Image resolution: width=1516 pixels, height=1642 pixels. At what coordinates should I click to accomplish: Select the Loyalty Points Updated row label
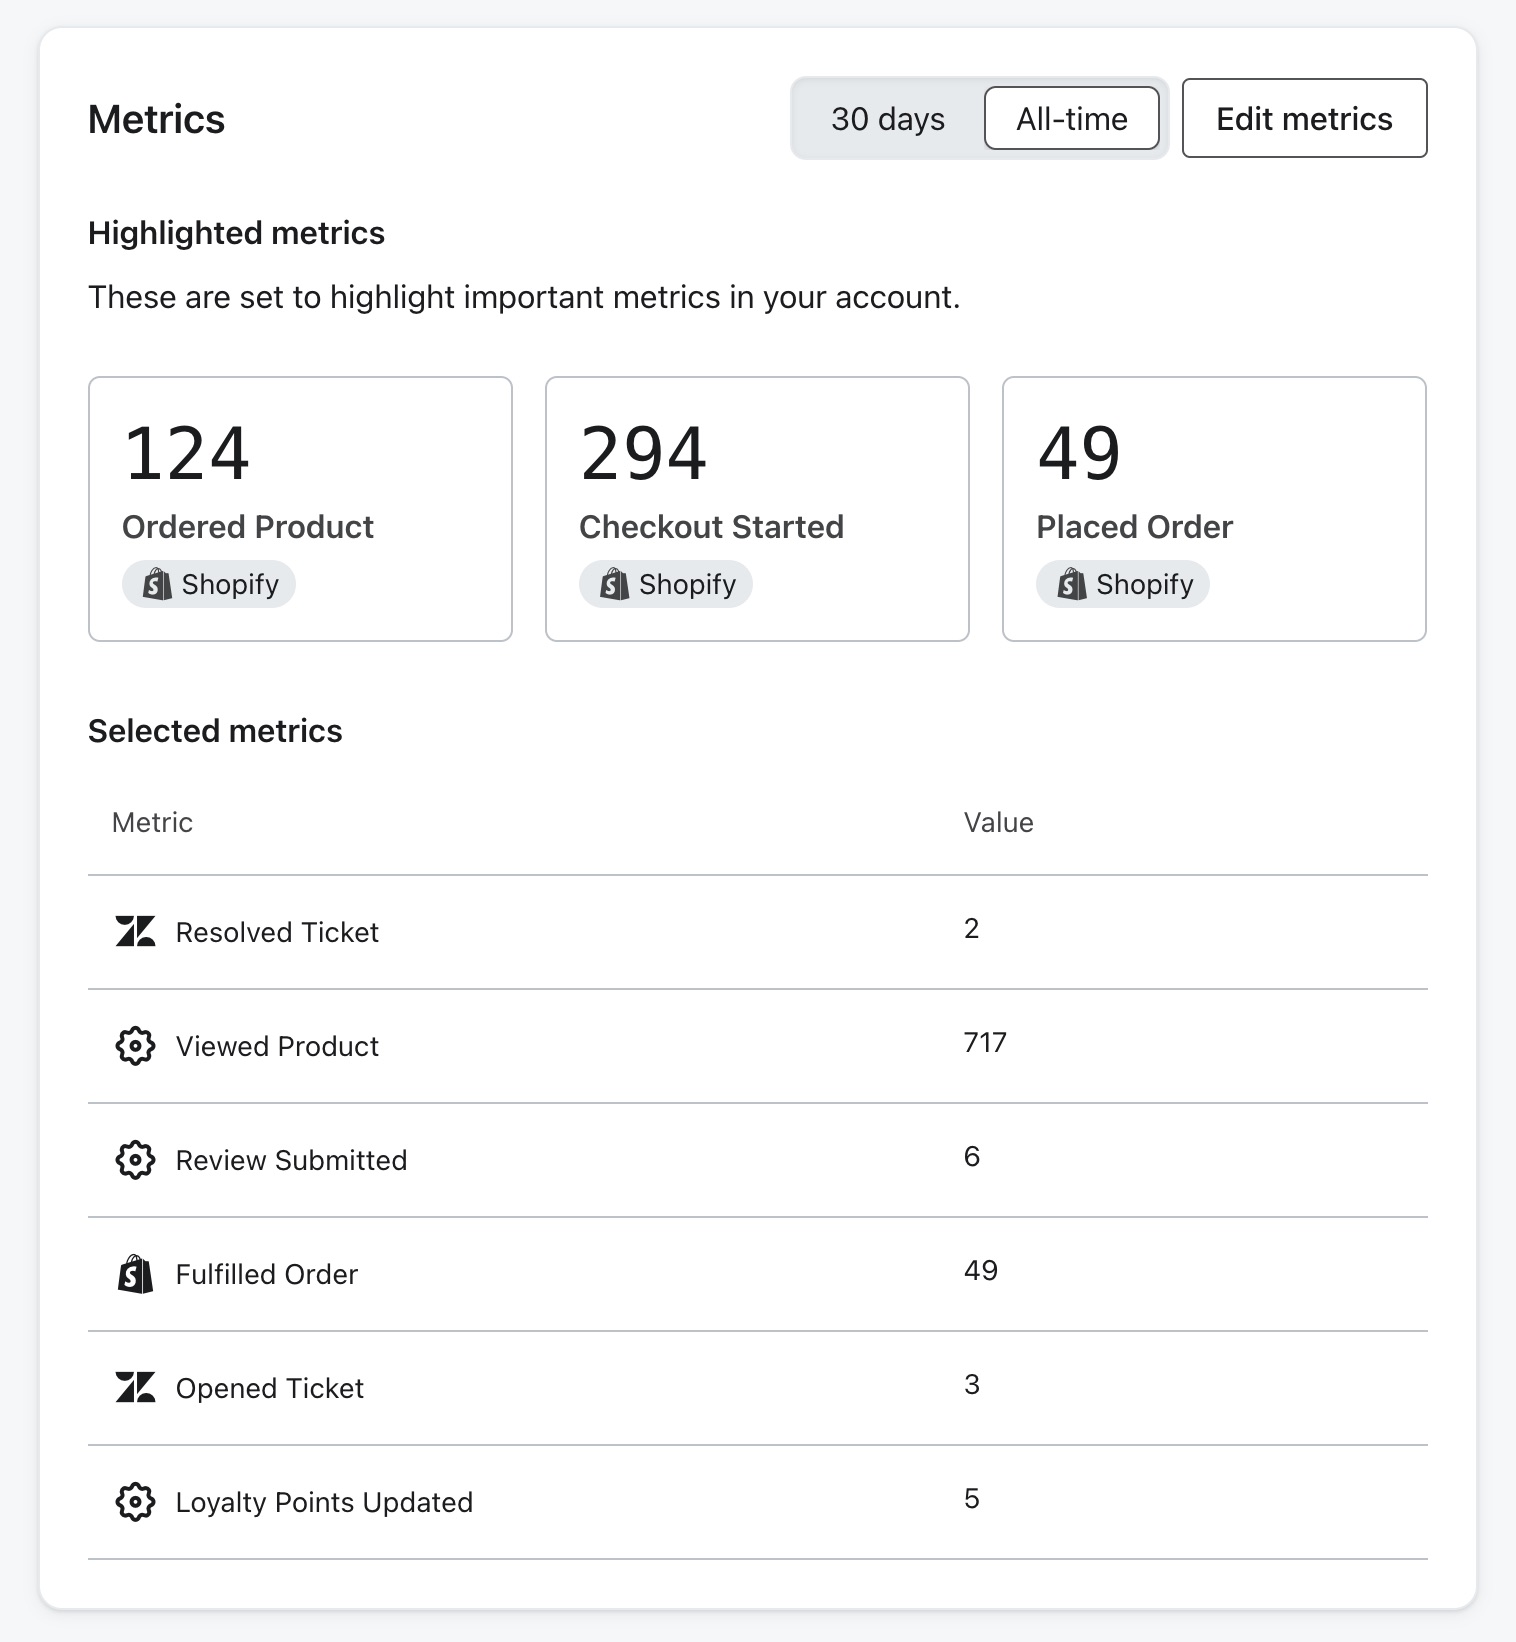click(324, 1502)
